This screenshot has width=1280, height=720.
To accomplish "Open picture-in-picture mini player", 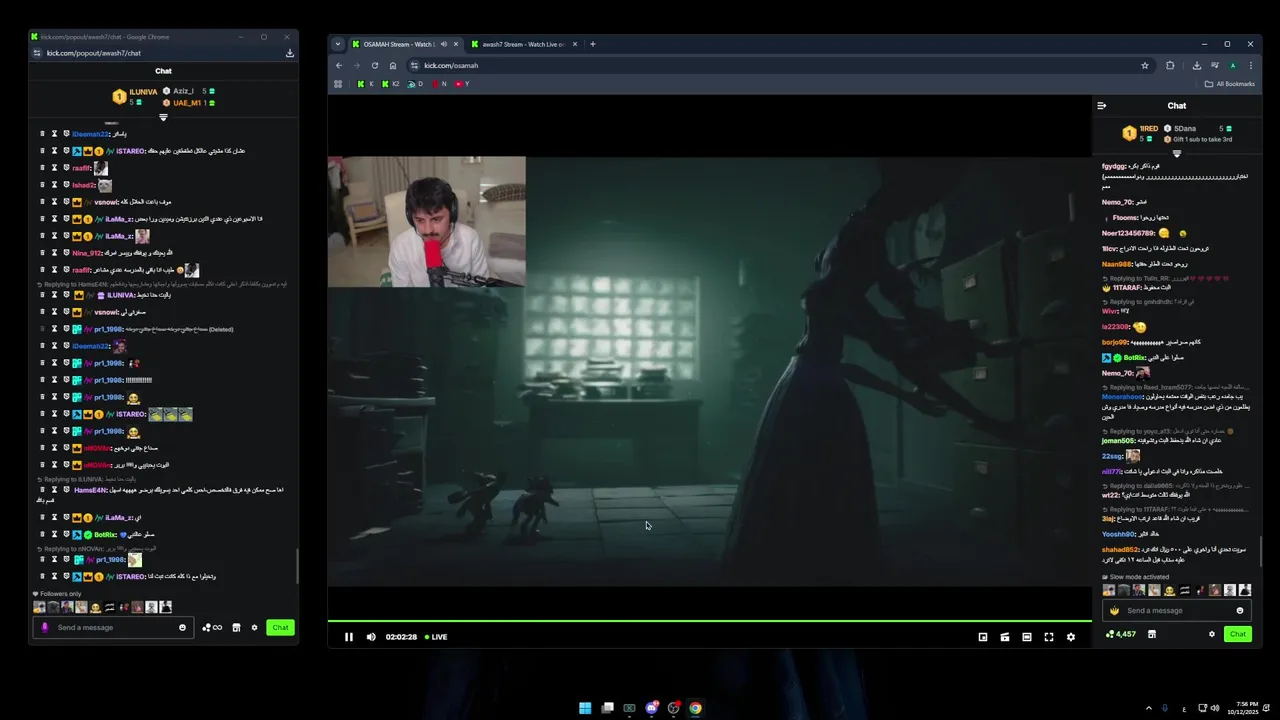I will (x=983, y=637).
